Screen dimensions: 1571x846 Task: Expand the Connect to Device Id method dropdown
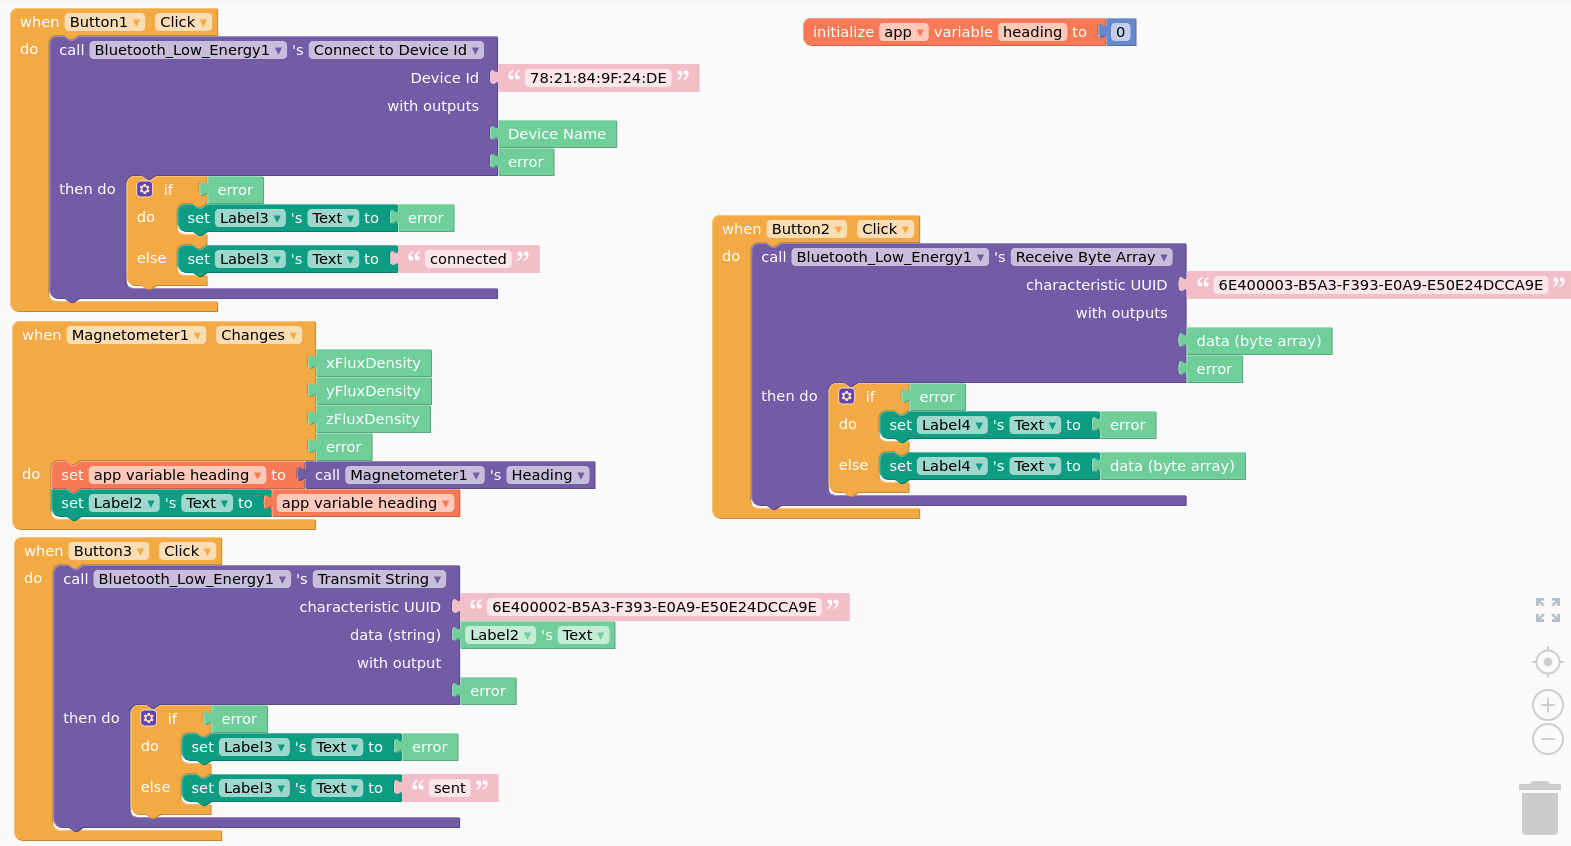click(476, 50)
